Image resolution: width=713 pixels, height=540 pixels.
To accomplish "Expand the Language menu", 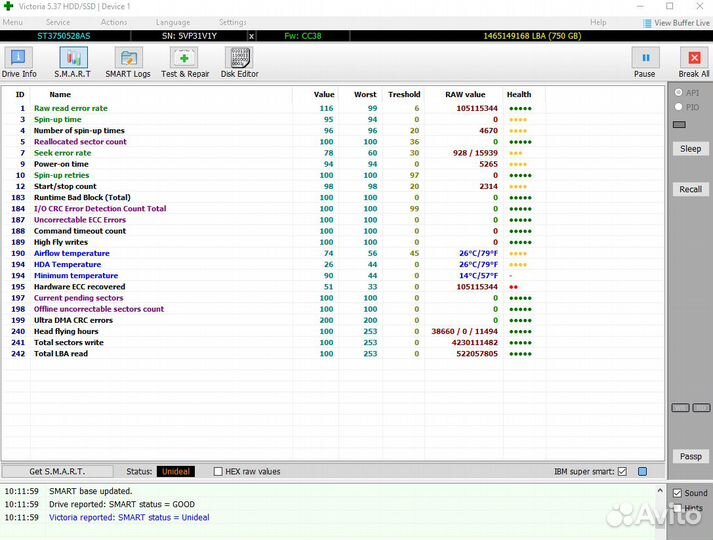I will click(173, 22).
